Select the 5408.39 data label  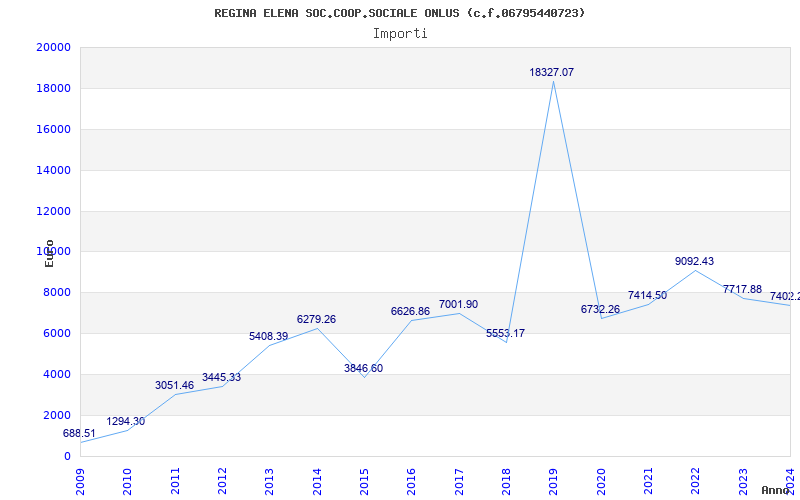pos(268,336)
